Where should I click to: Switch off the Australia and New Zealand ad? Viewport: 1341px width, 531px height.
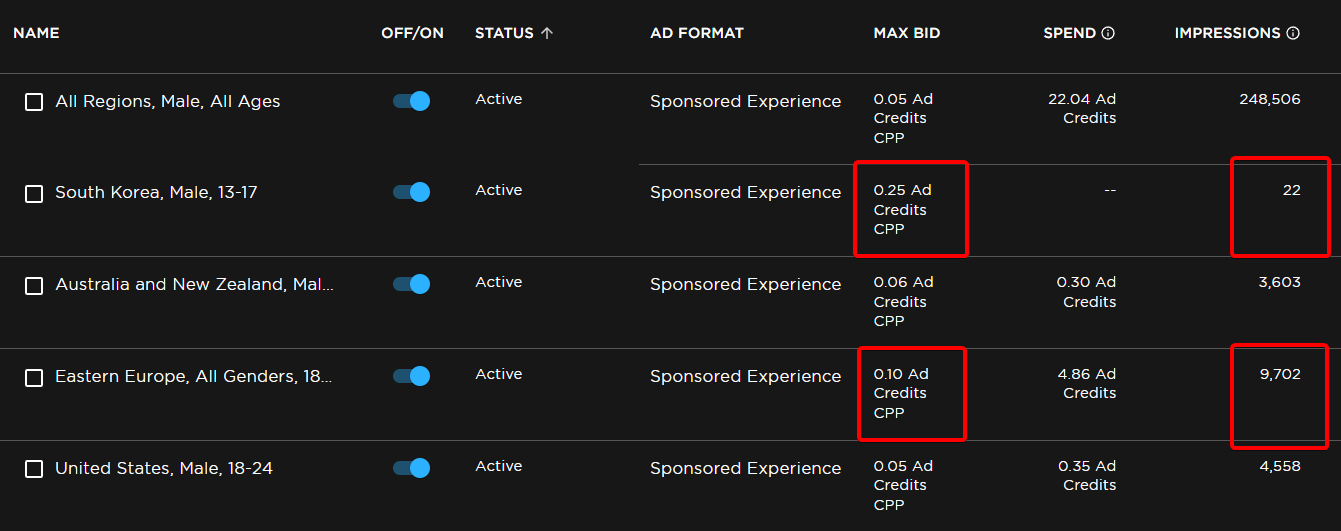click(x=411, y=284)
